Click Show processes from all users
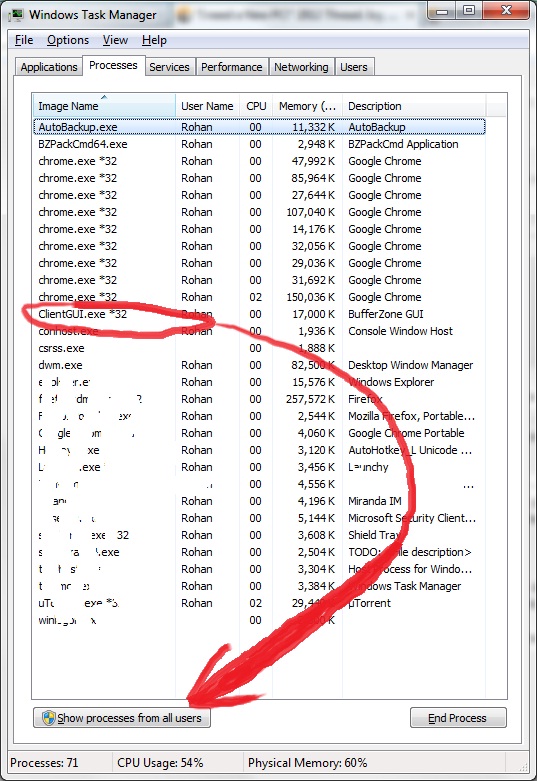The image size is (537, 781). point(122,718)
